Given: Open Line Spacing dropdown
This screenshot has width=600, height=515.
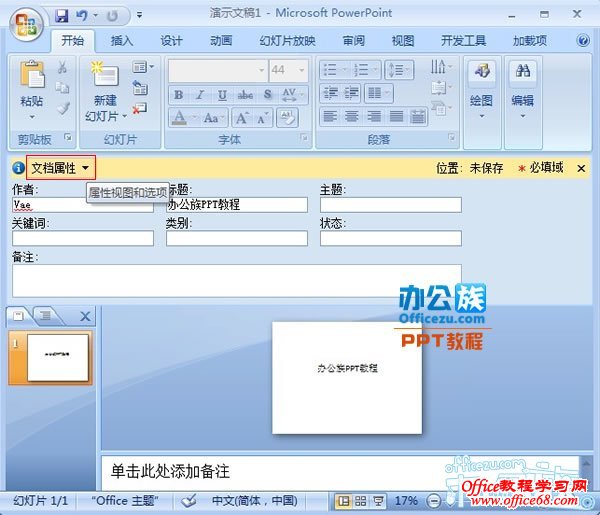Looking at the screenshot, I should (399, 70).
